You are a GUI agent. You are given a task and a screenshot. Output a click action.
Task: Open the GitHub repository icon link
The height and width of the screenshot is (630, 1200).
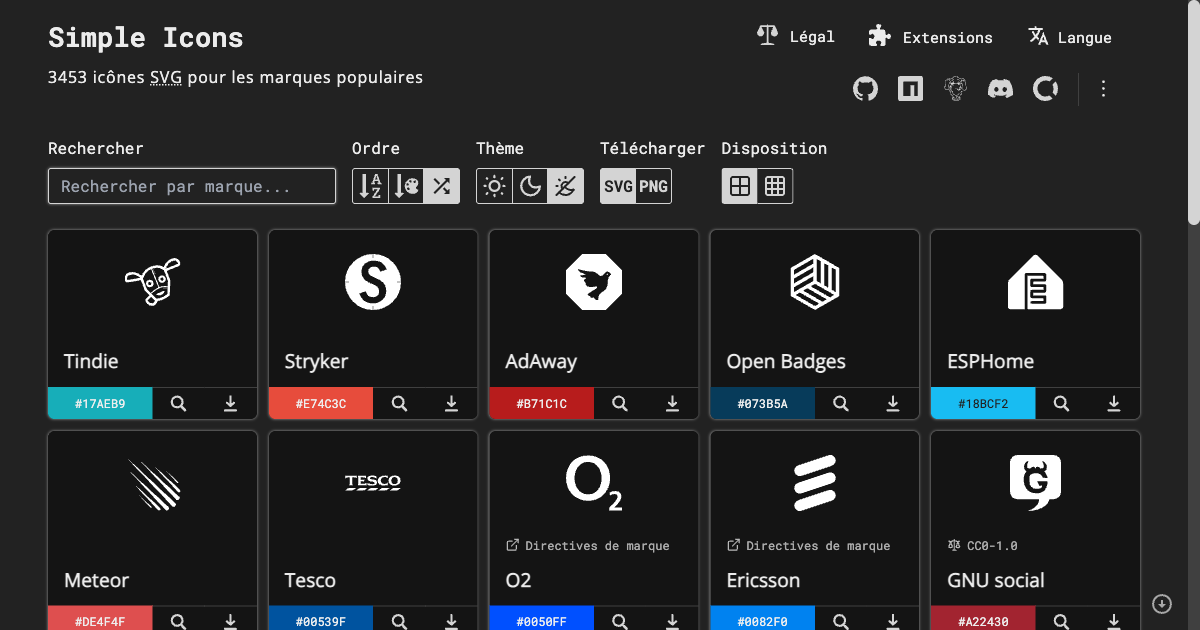pos(865,89)
